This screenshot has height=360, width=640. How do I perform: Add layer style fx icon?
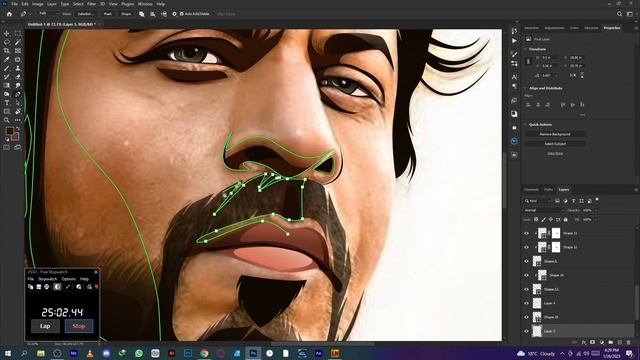pyautogui.click(x=584, y=342)
